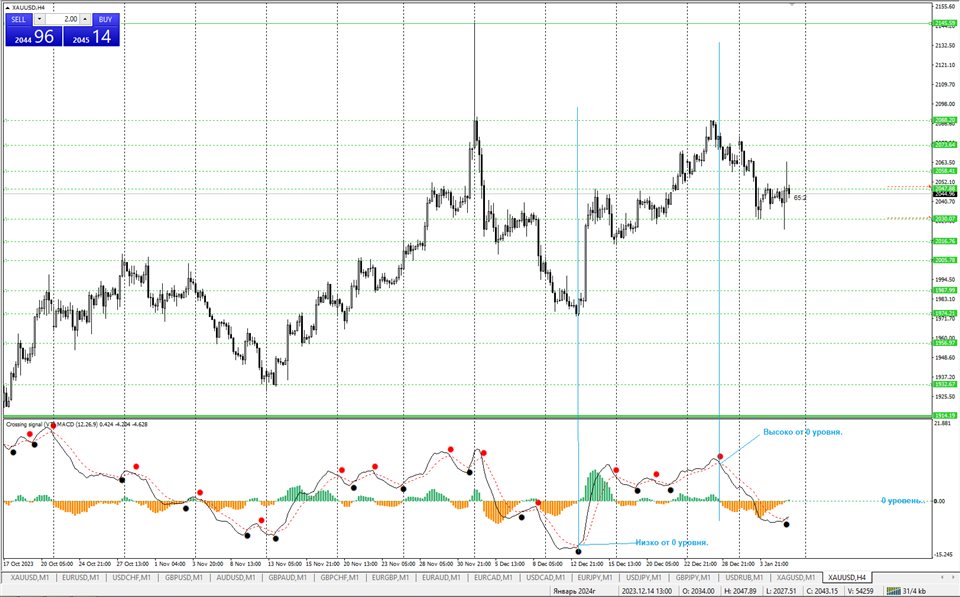The width and height of the screenshot is (960, 597).
Task: Click the 'Низко от 0 уровня.' annotation
Action: click(x=672, y=543)
